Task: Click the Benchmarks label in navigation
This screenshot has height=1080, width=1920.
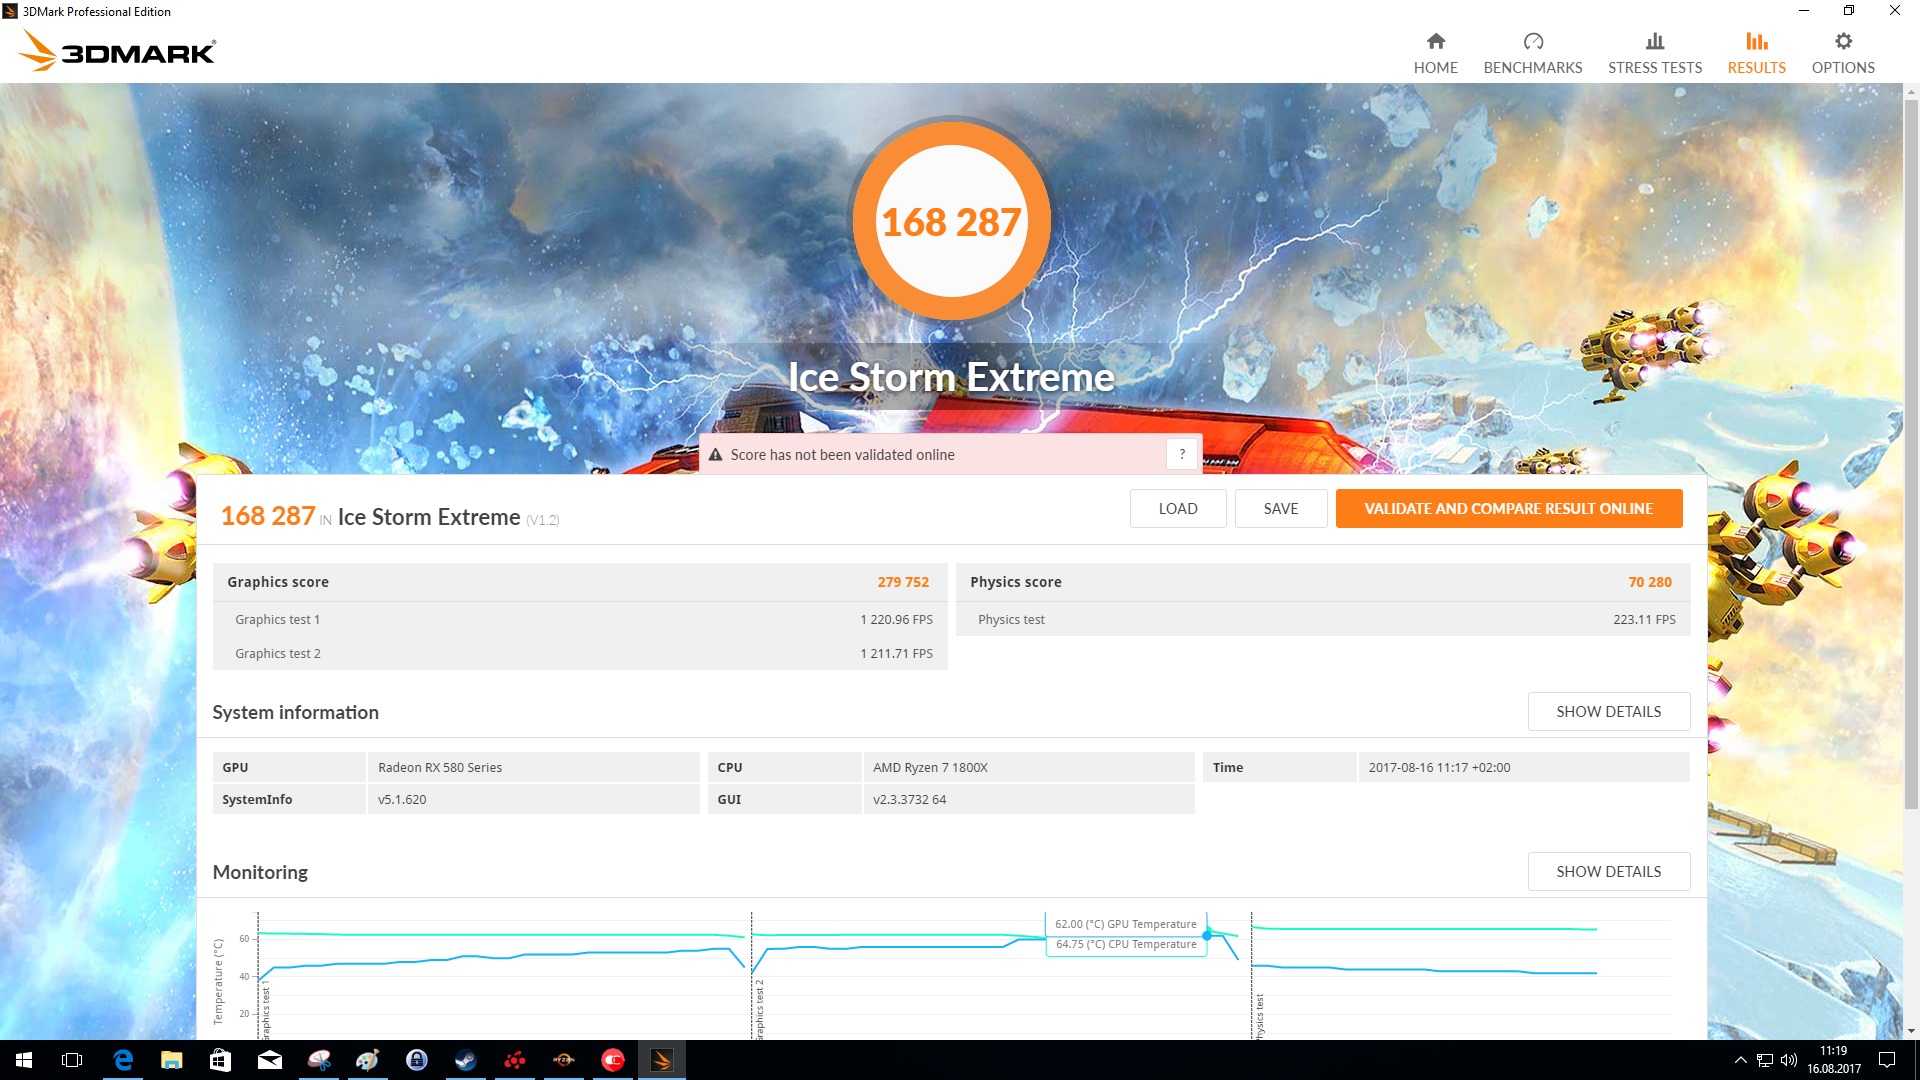Action: [1532, 68]
